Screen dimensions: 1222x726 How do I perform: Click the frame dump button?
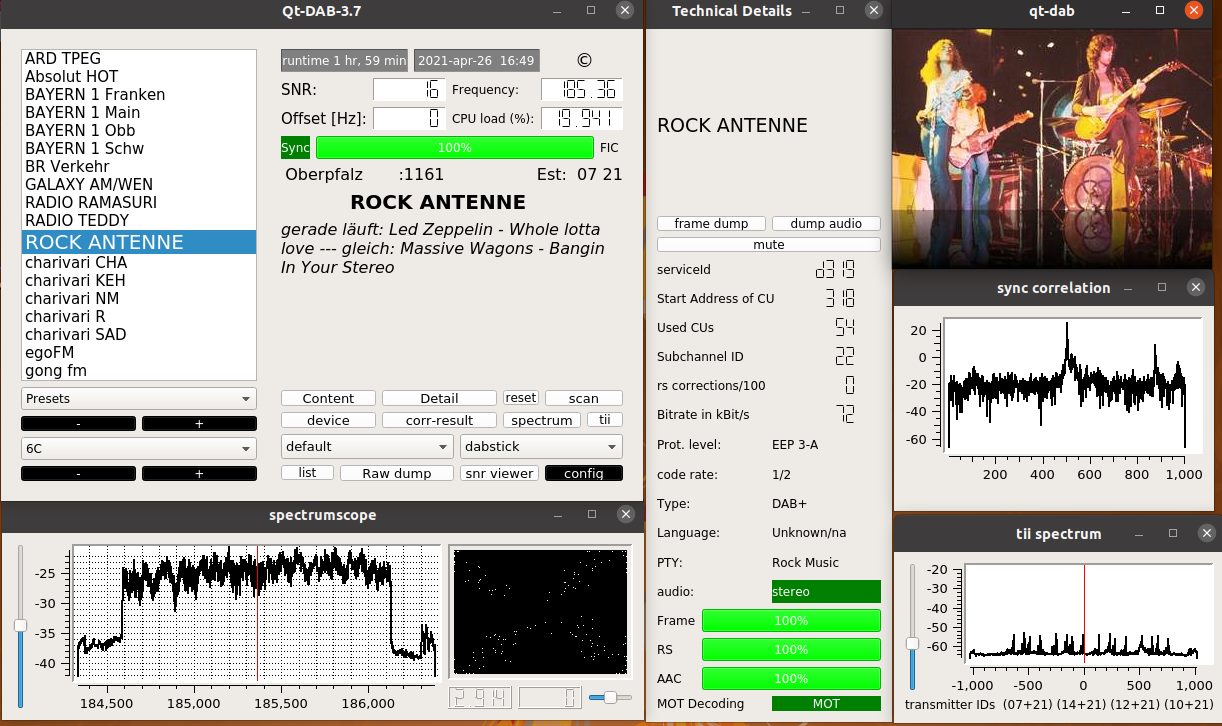tap(711, 224)
